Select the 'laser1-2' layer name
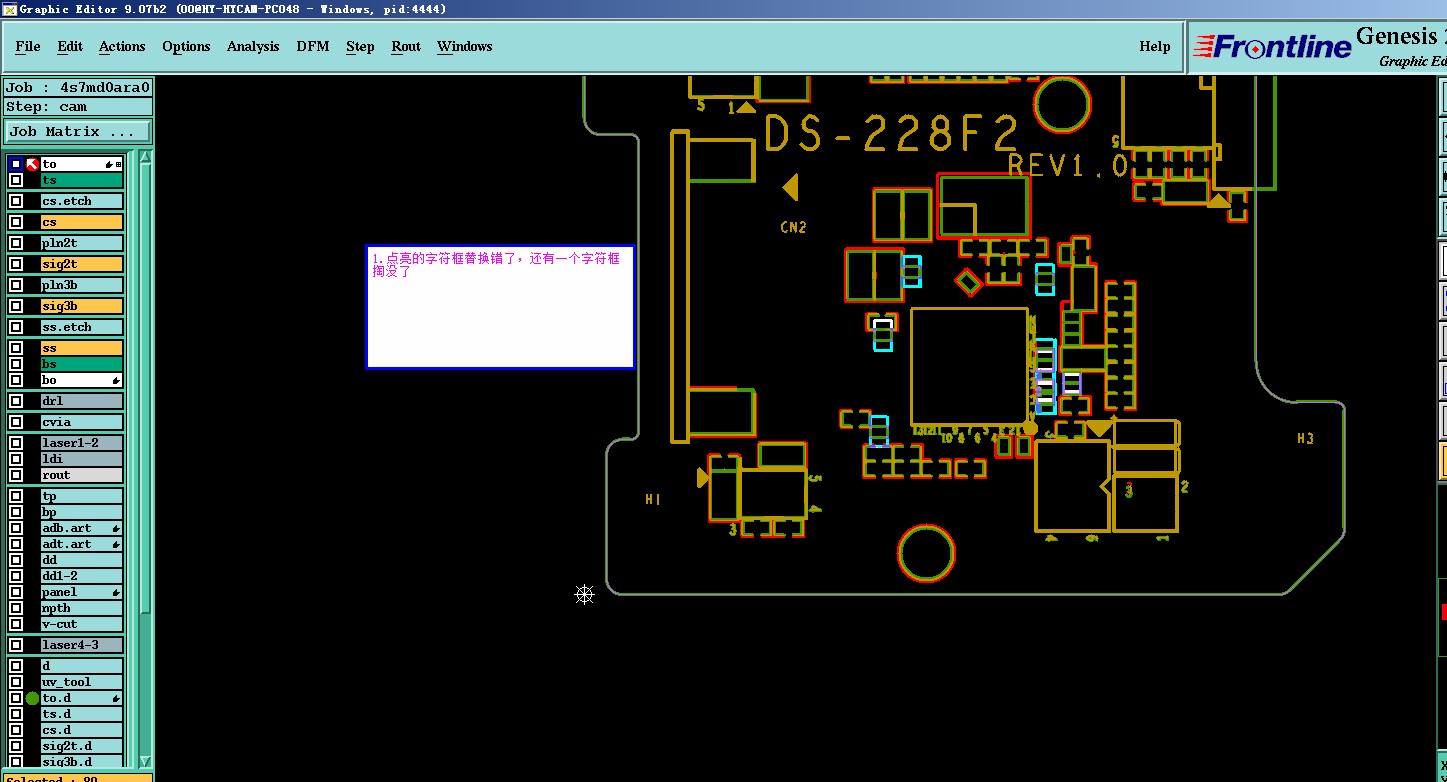Viewport: 1447px width, 782px height. click(x=82, y=443)
